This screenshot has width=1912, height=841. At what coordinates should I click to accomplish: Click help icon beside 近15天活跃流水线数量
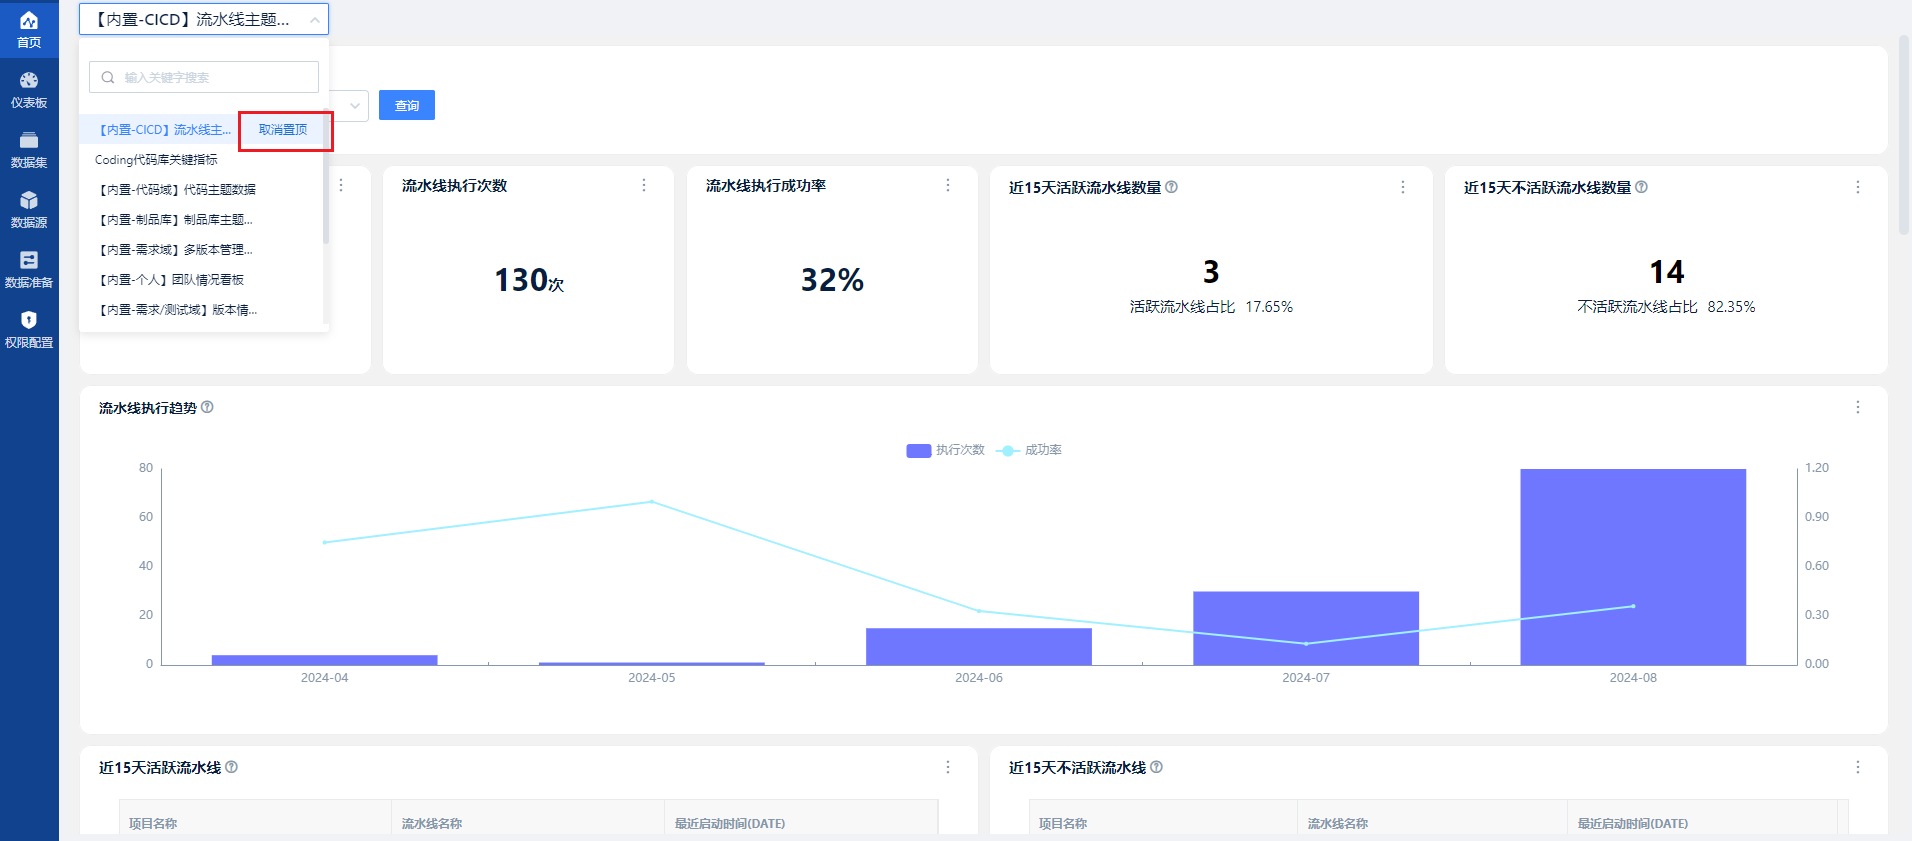(x=1172, y=187)
